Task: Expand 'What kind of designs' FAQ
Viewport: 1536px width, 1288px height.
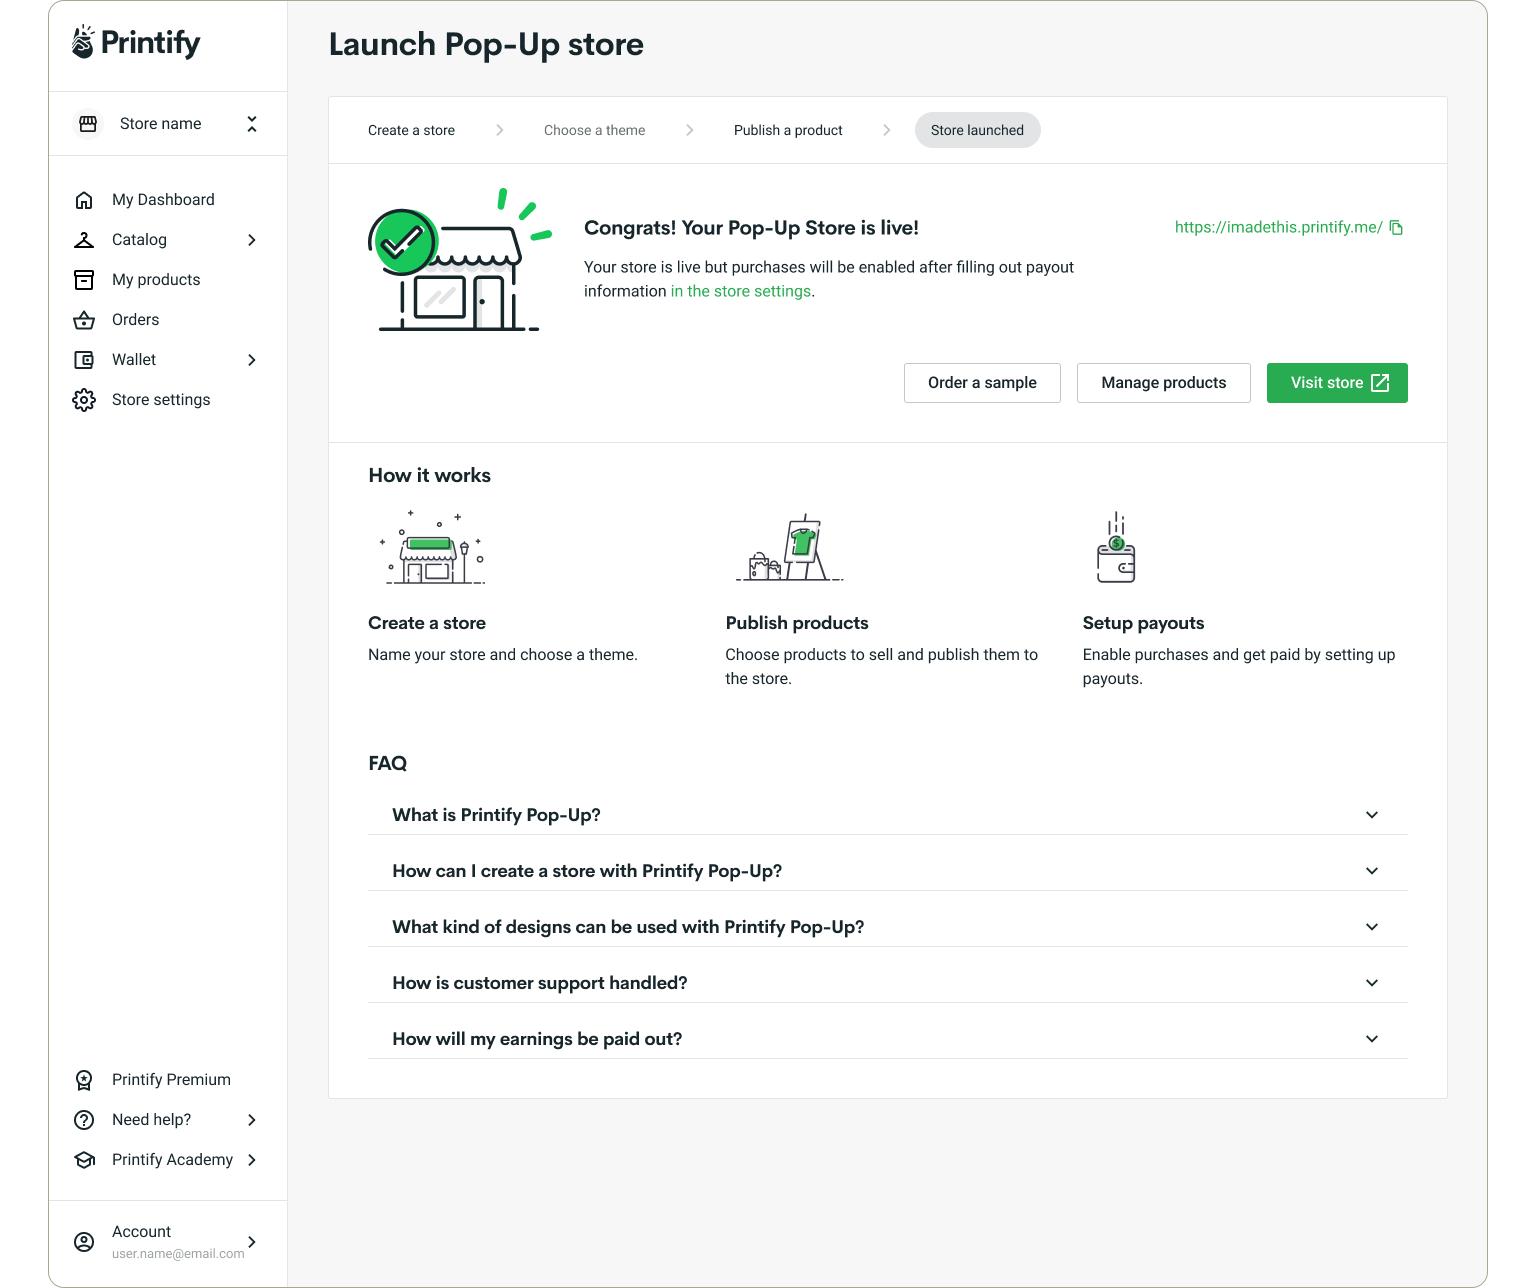Action: pyautogui.click(x=888, y=927)
